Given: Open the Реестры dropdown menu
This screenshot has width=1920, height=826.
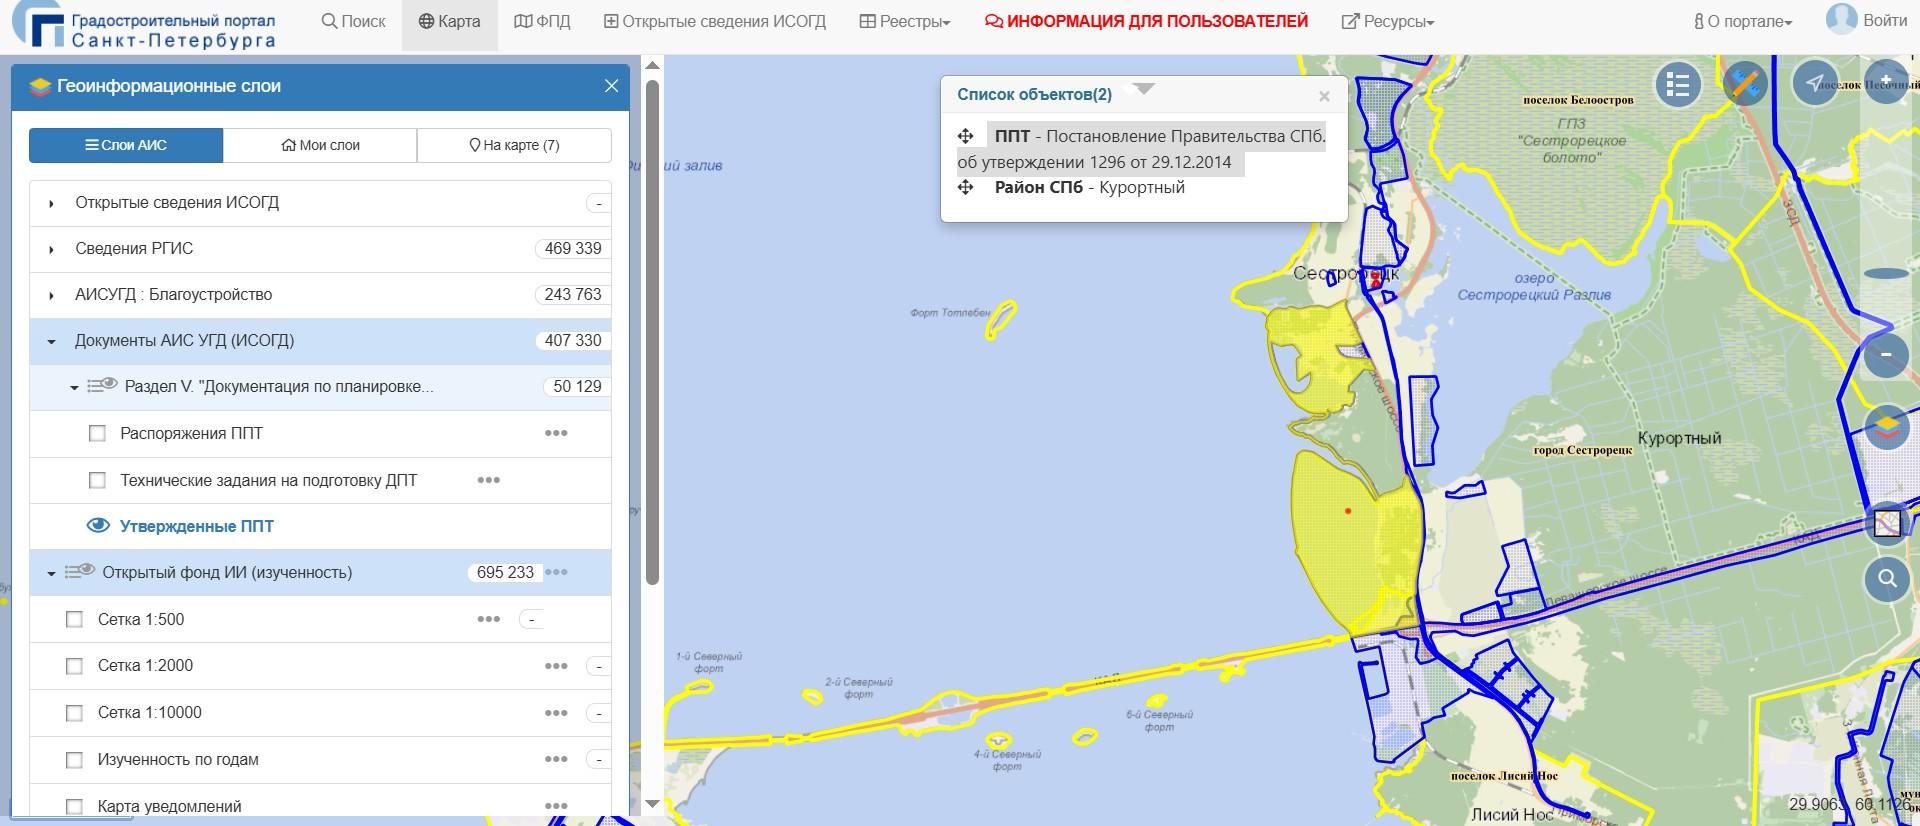Looking at the screenshot, I should [905, 22].
